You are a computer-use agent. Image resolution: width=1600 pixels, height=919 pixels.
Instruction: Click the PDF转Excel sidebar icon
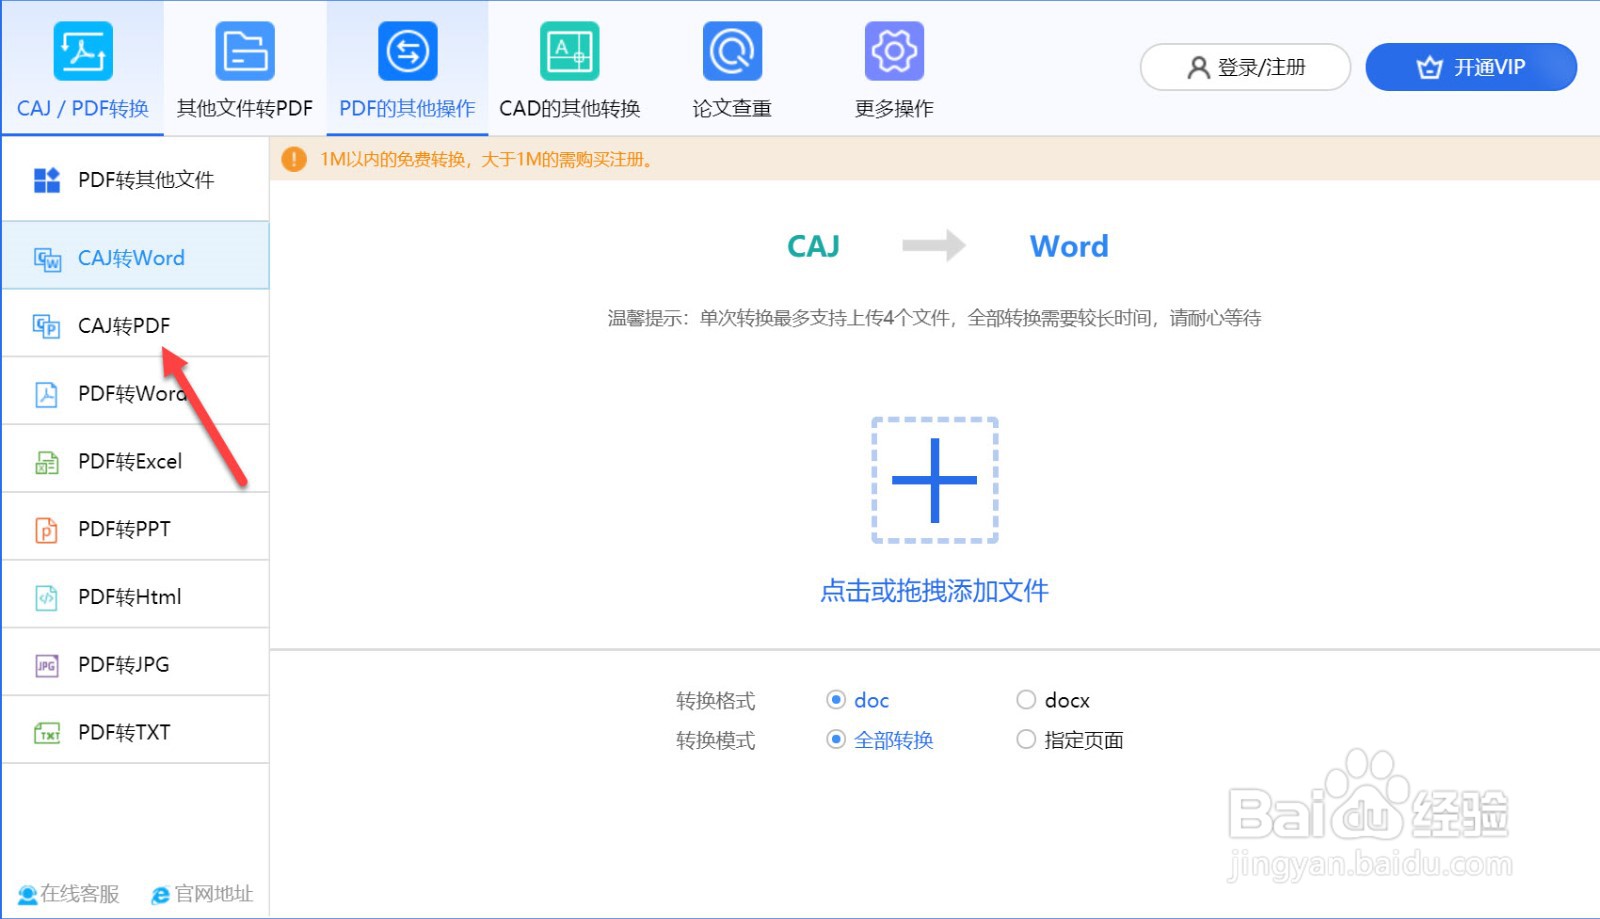click(x=47, y=462)
